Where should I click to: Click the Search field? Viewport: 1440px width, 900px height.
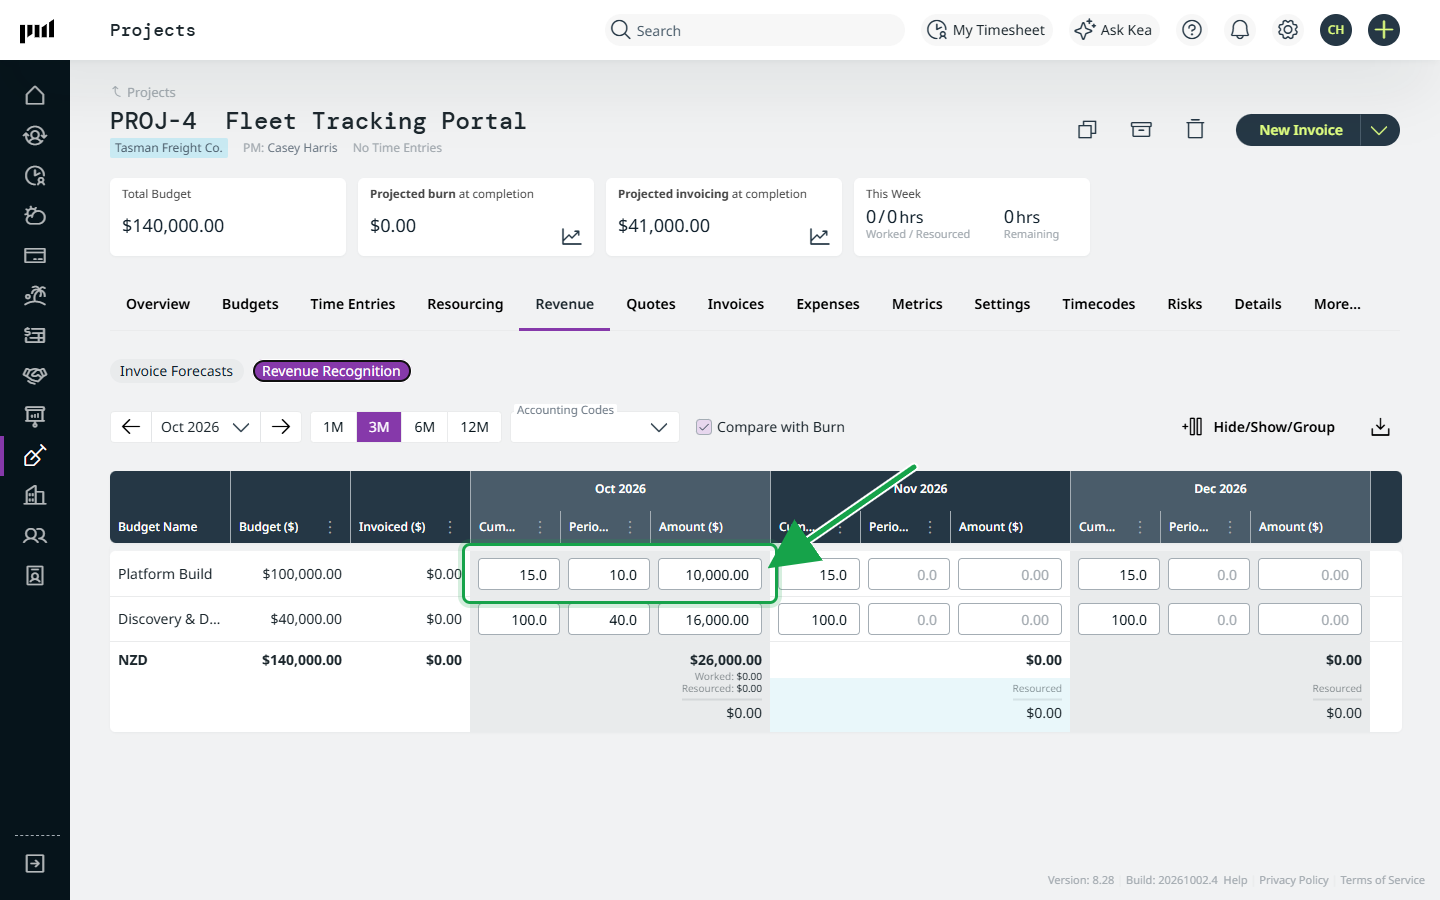coord(755,30)
